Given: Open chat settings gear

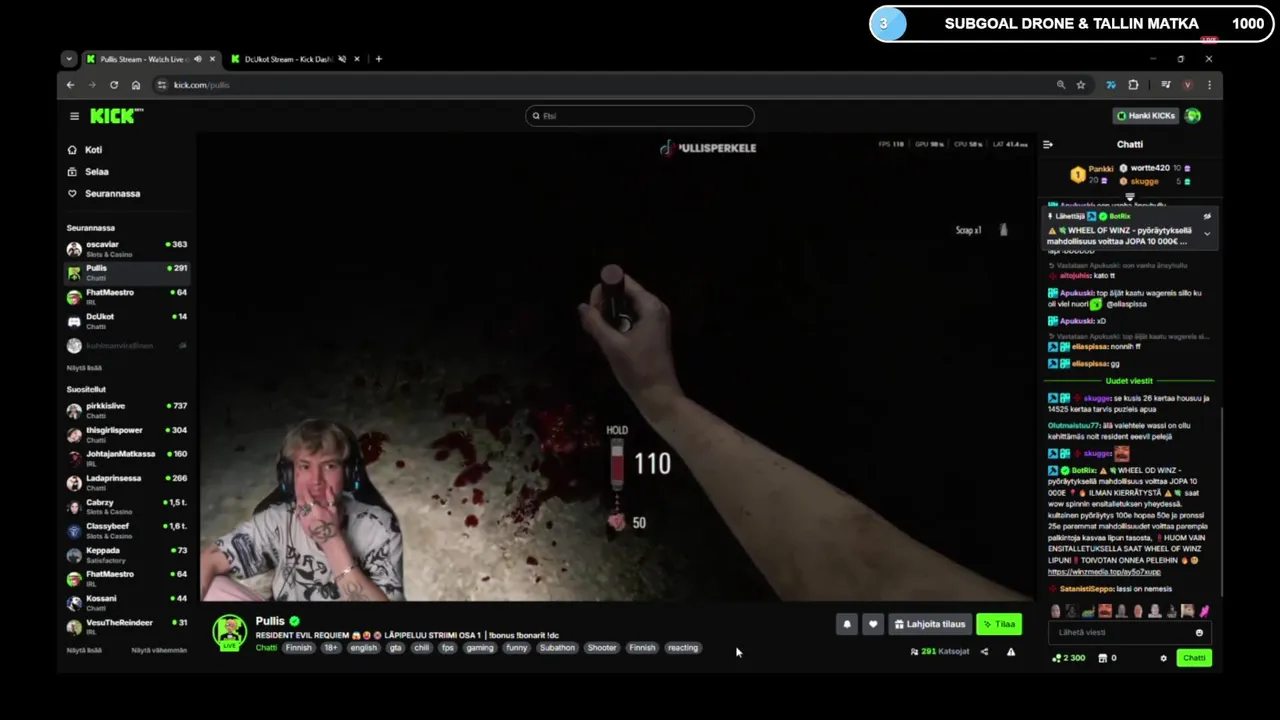Looking at the screenshot, I should tap(1163, 658).
